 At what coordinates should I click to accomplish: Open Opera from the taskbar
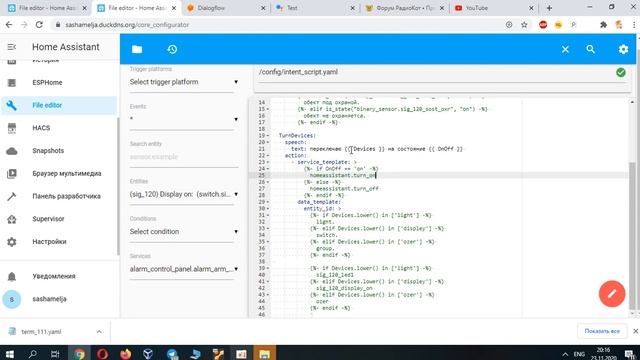(x=102, y=353)
